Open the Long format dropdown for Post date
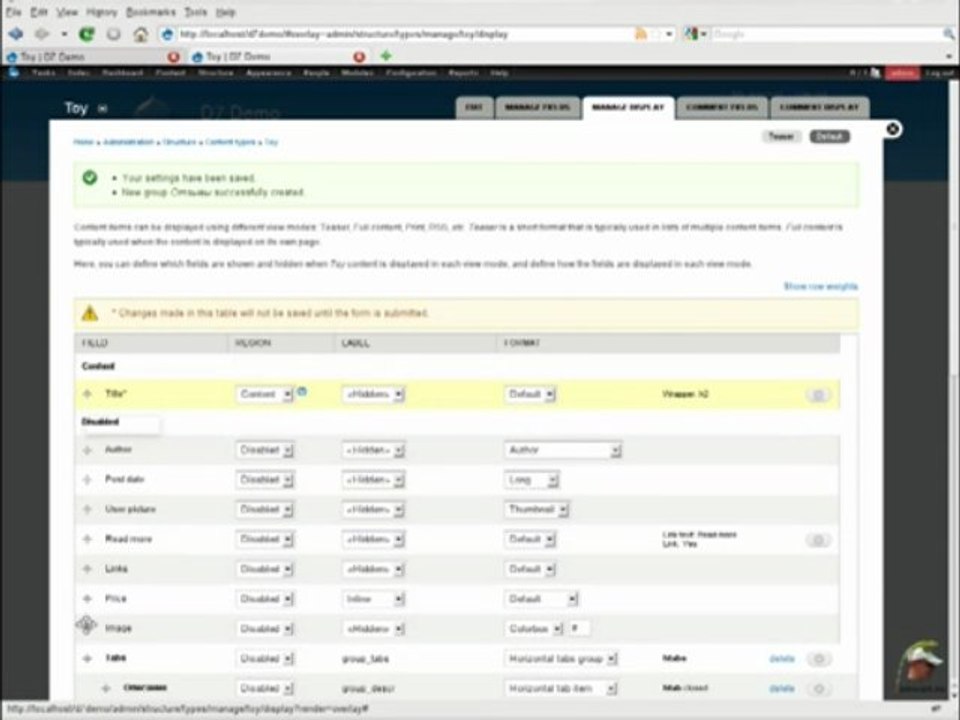960x720 pixels. 531,480
